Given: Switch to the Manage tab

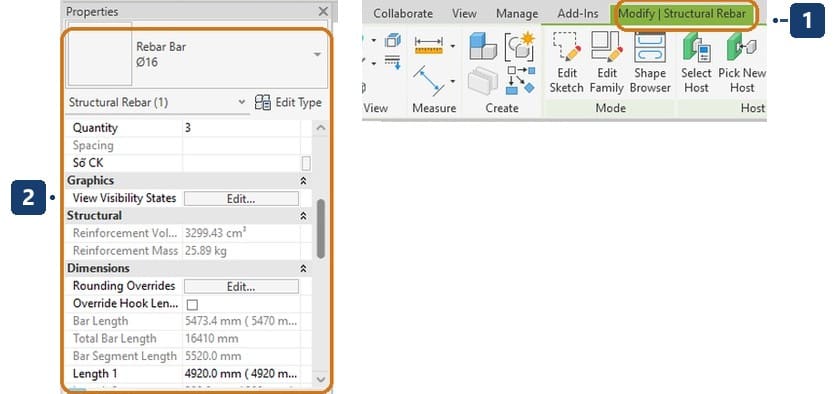Looking at the screenshot, I should click(517, 14).
